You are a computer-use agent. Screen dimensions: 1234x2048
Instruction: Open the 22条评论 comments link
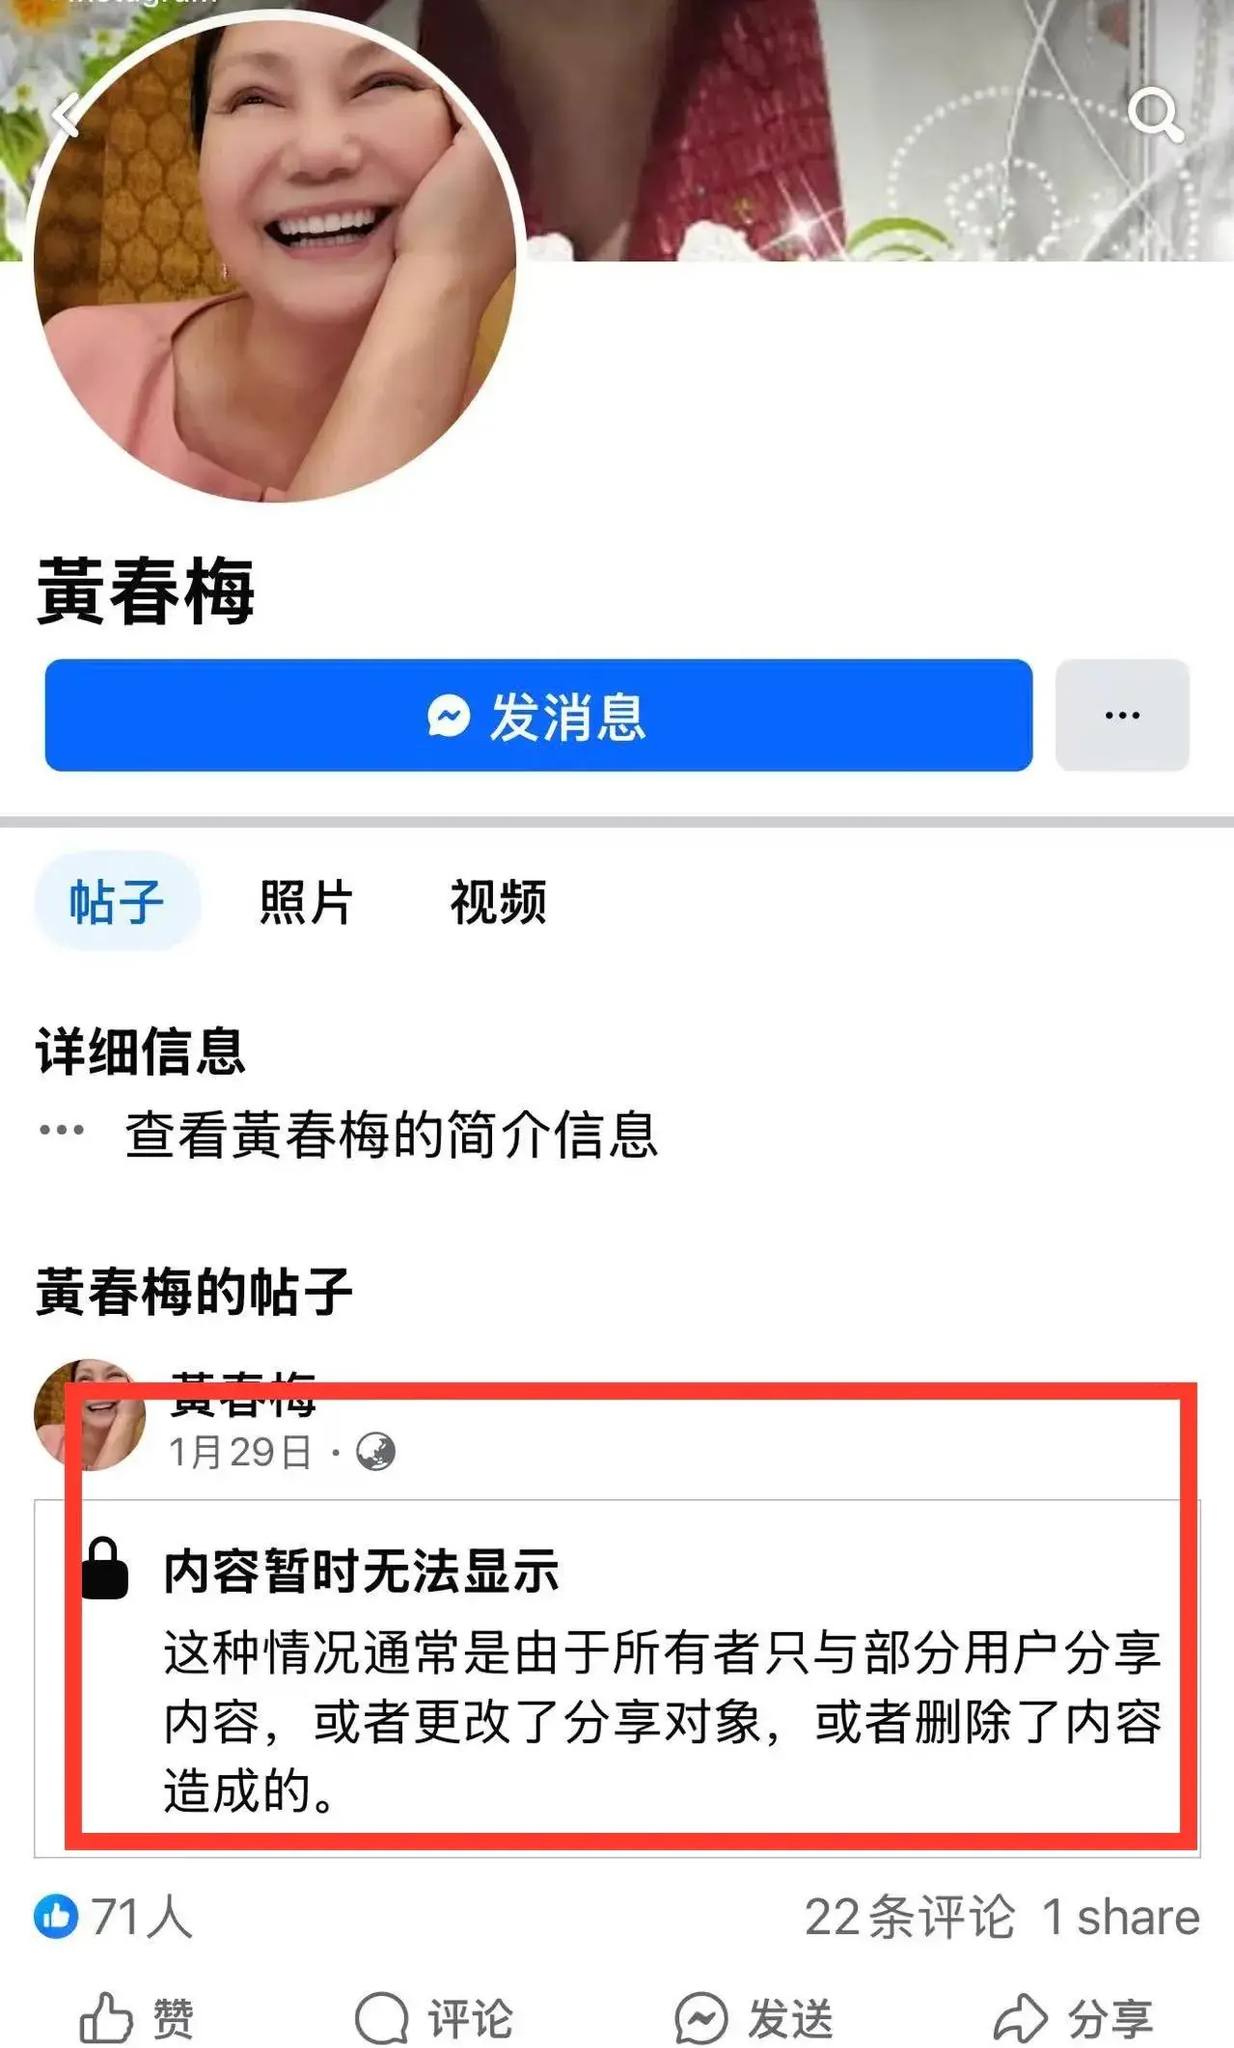[x=909, y=1917]
